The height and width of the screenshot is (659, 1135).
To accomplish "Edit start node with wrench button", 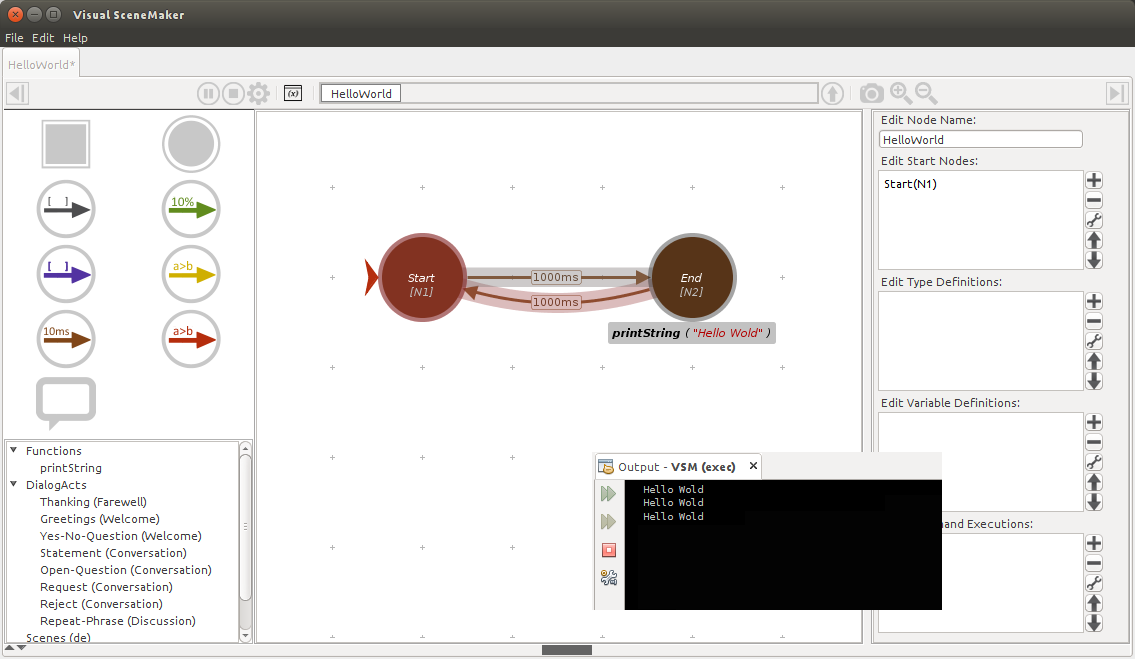I will coord(1094,221).
